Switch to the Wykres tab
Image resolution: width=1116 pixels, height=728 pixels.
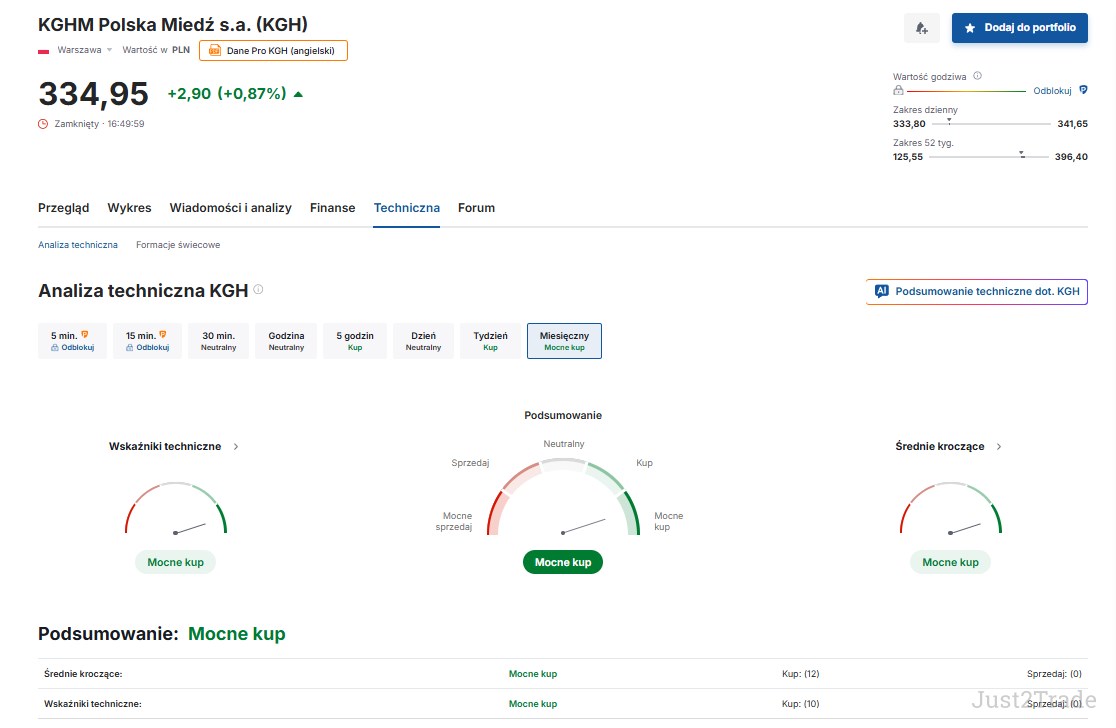coord(130,208)
